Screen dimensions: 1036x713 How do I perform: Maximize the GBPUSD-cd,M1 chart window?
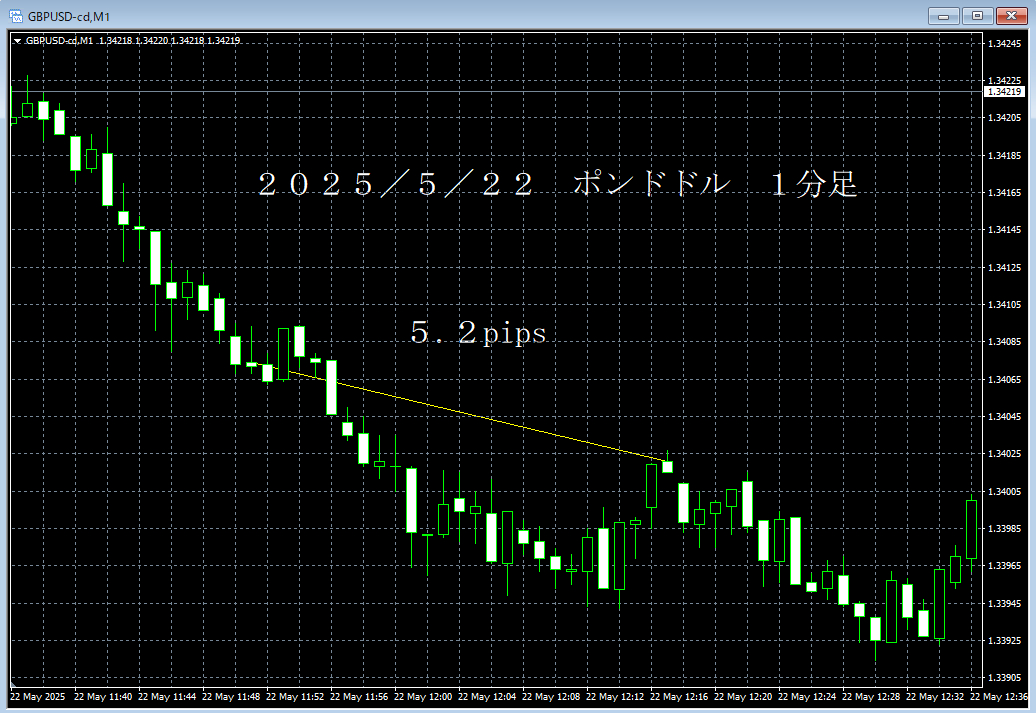coord(978,16)
